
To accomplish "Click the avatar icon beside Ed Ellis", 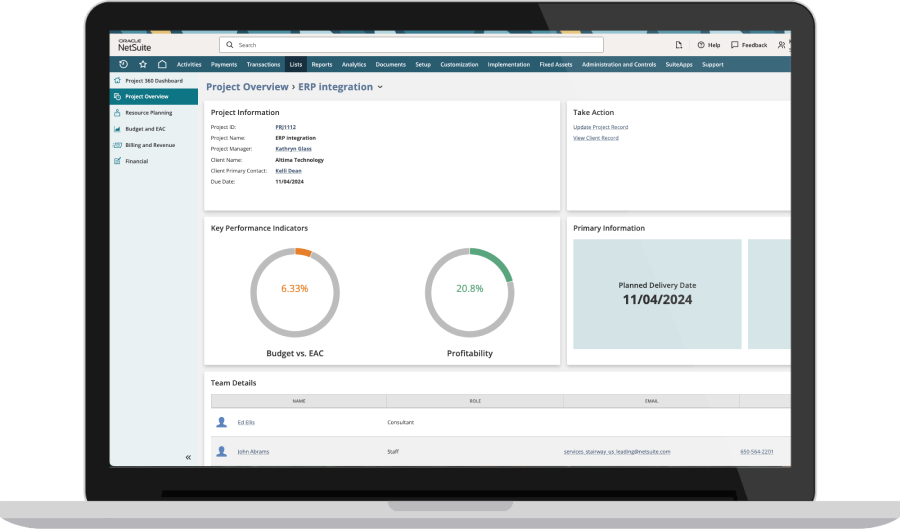I will (x=222, y=422).
